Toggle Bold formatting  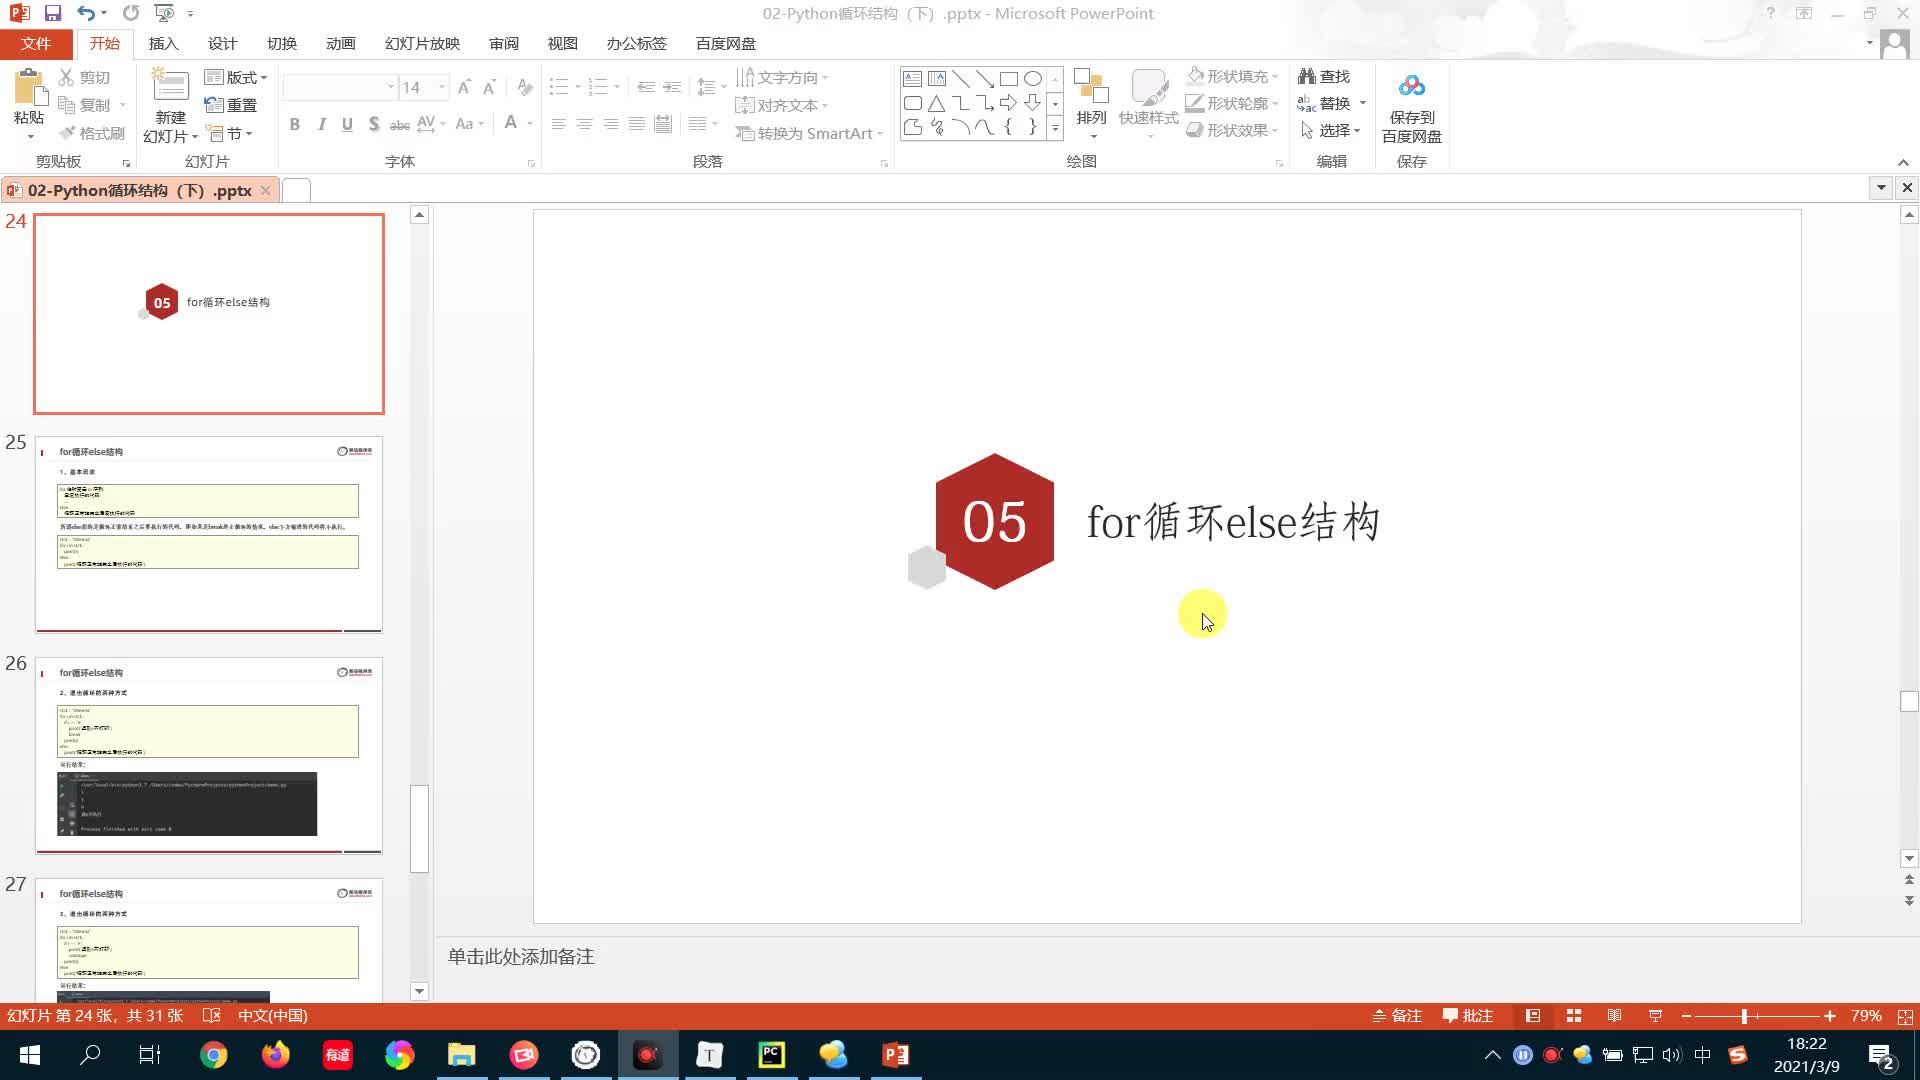click(x=294, y=124)
